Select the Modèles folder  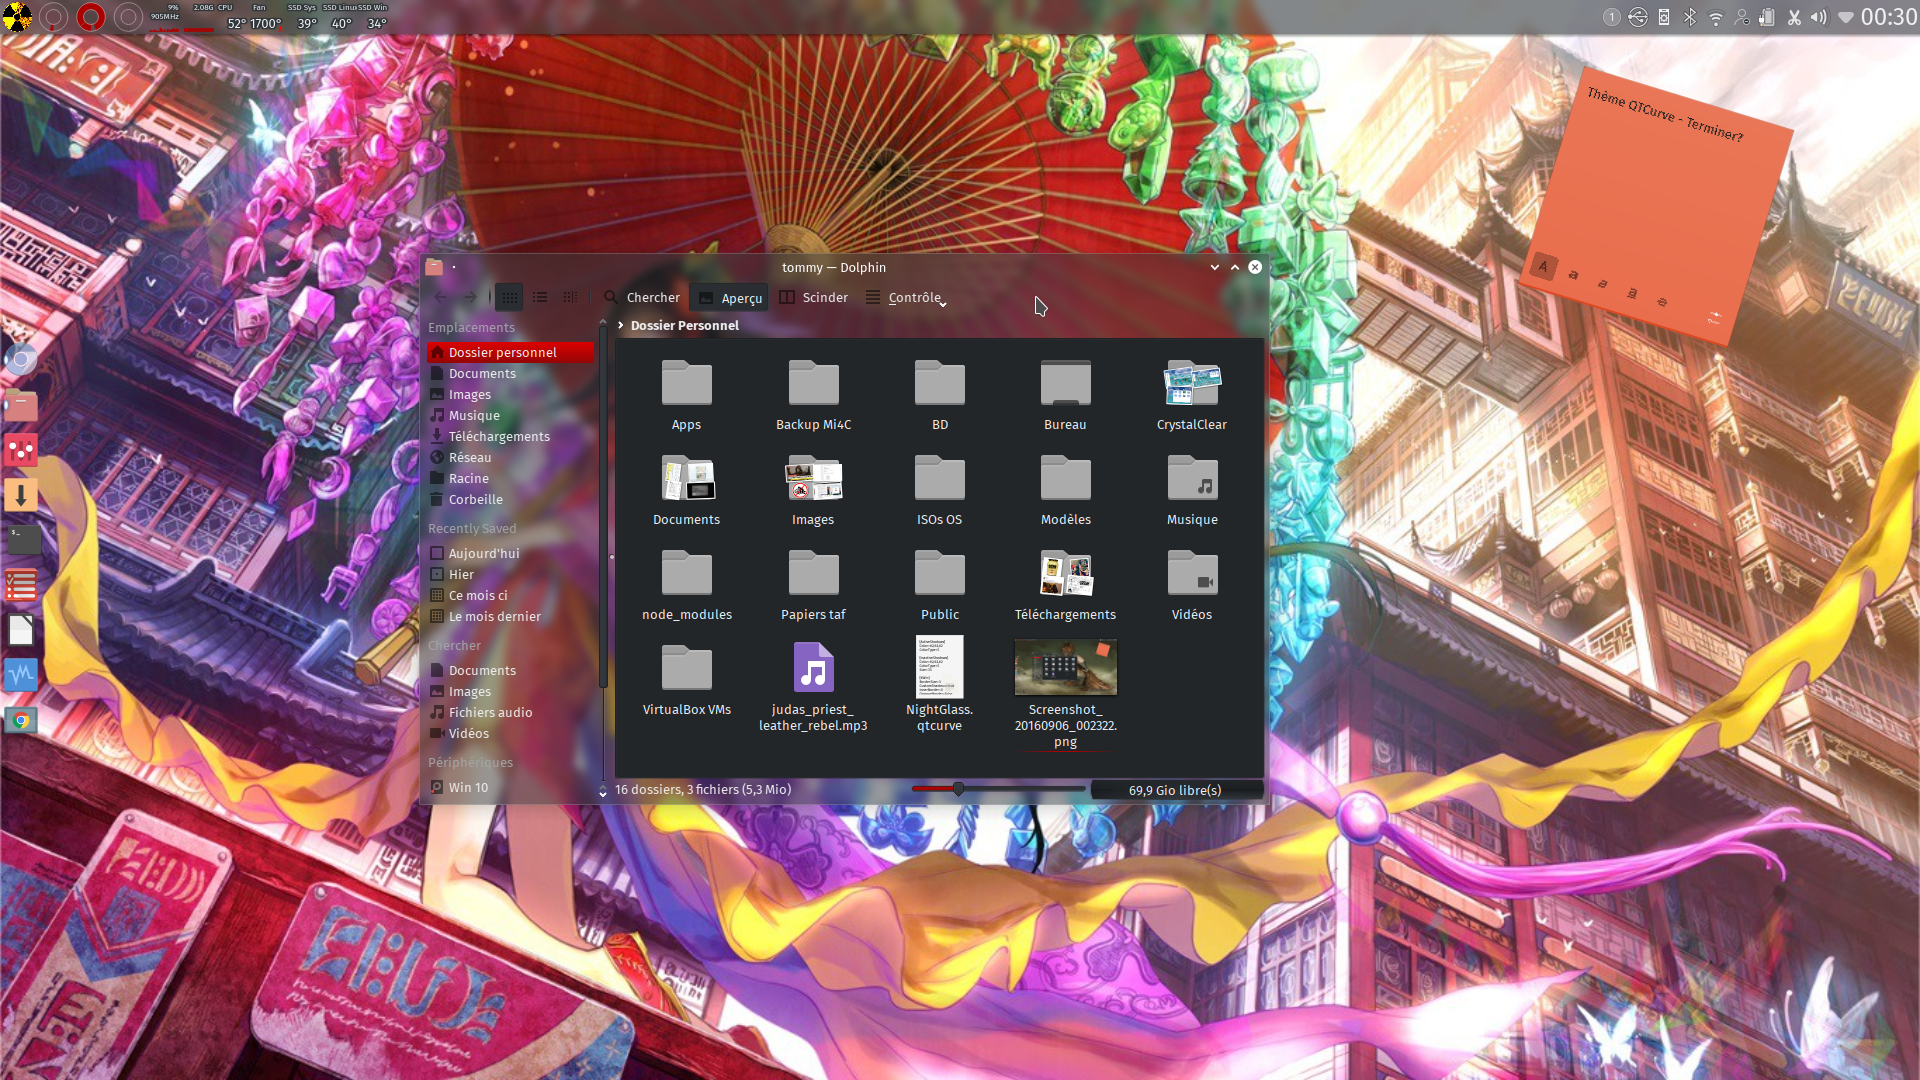click(x=1065, y=490)
